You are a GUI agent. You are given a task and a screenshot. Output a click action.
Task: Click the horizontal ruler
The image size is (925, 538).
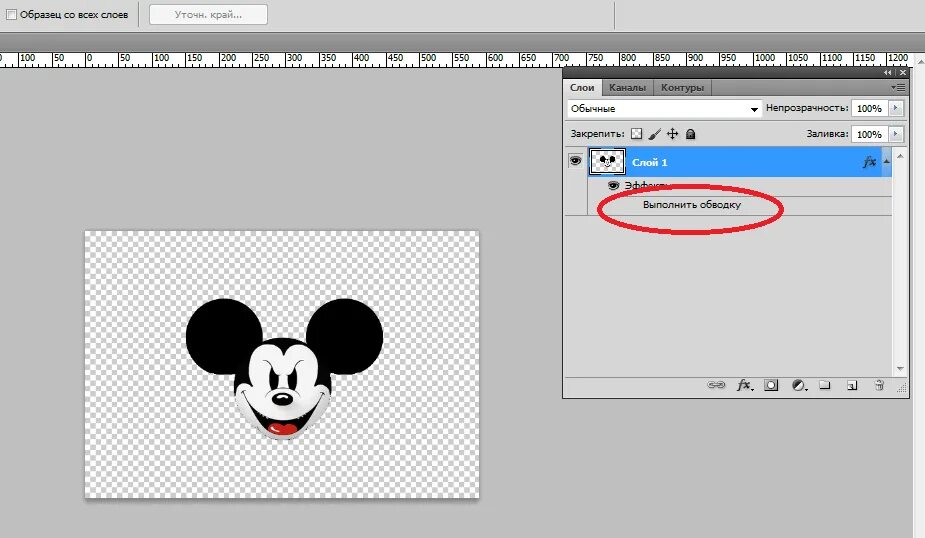point(455,59)
